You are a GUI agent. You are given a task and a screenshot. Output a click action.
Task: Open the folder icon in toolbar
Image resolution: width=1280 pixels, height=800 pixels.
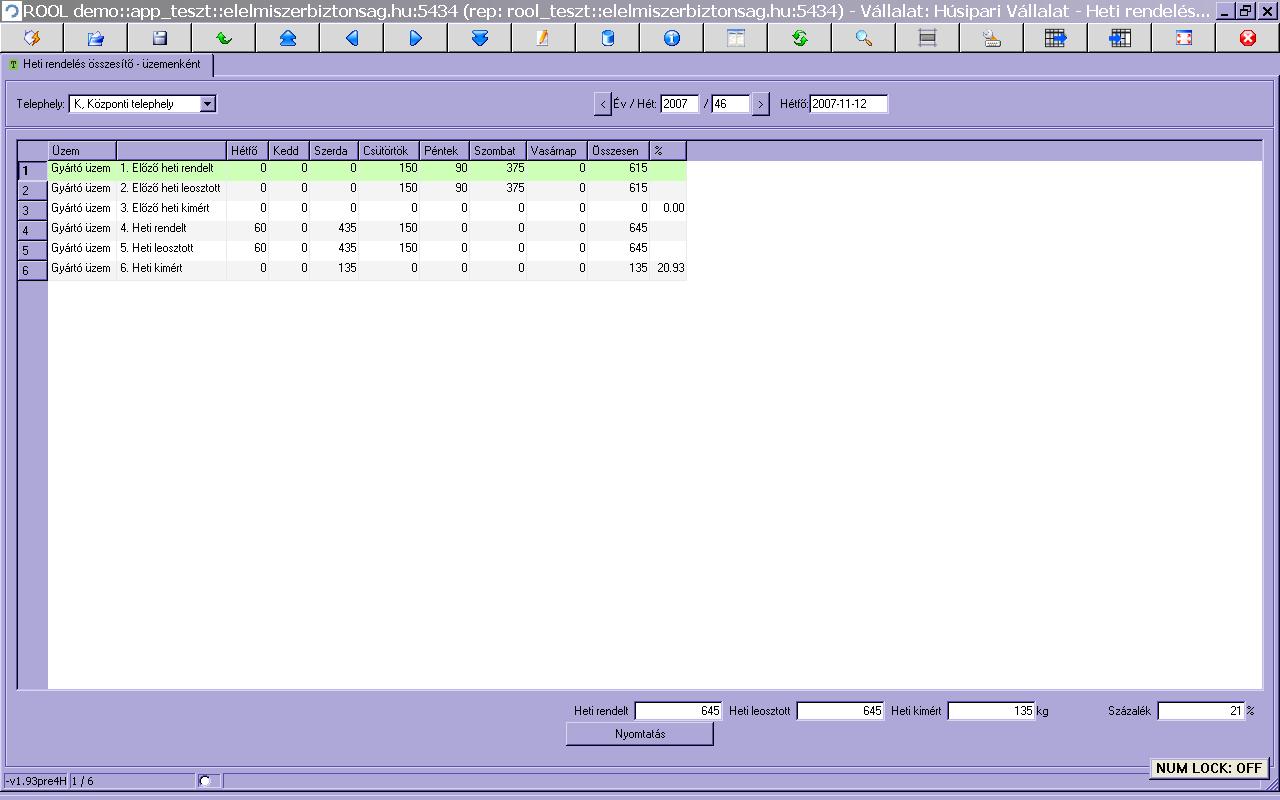(x=96, y=38)
